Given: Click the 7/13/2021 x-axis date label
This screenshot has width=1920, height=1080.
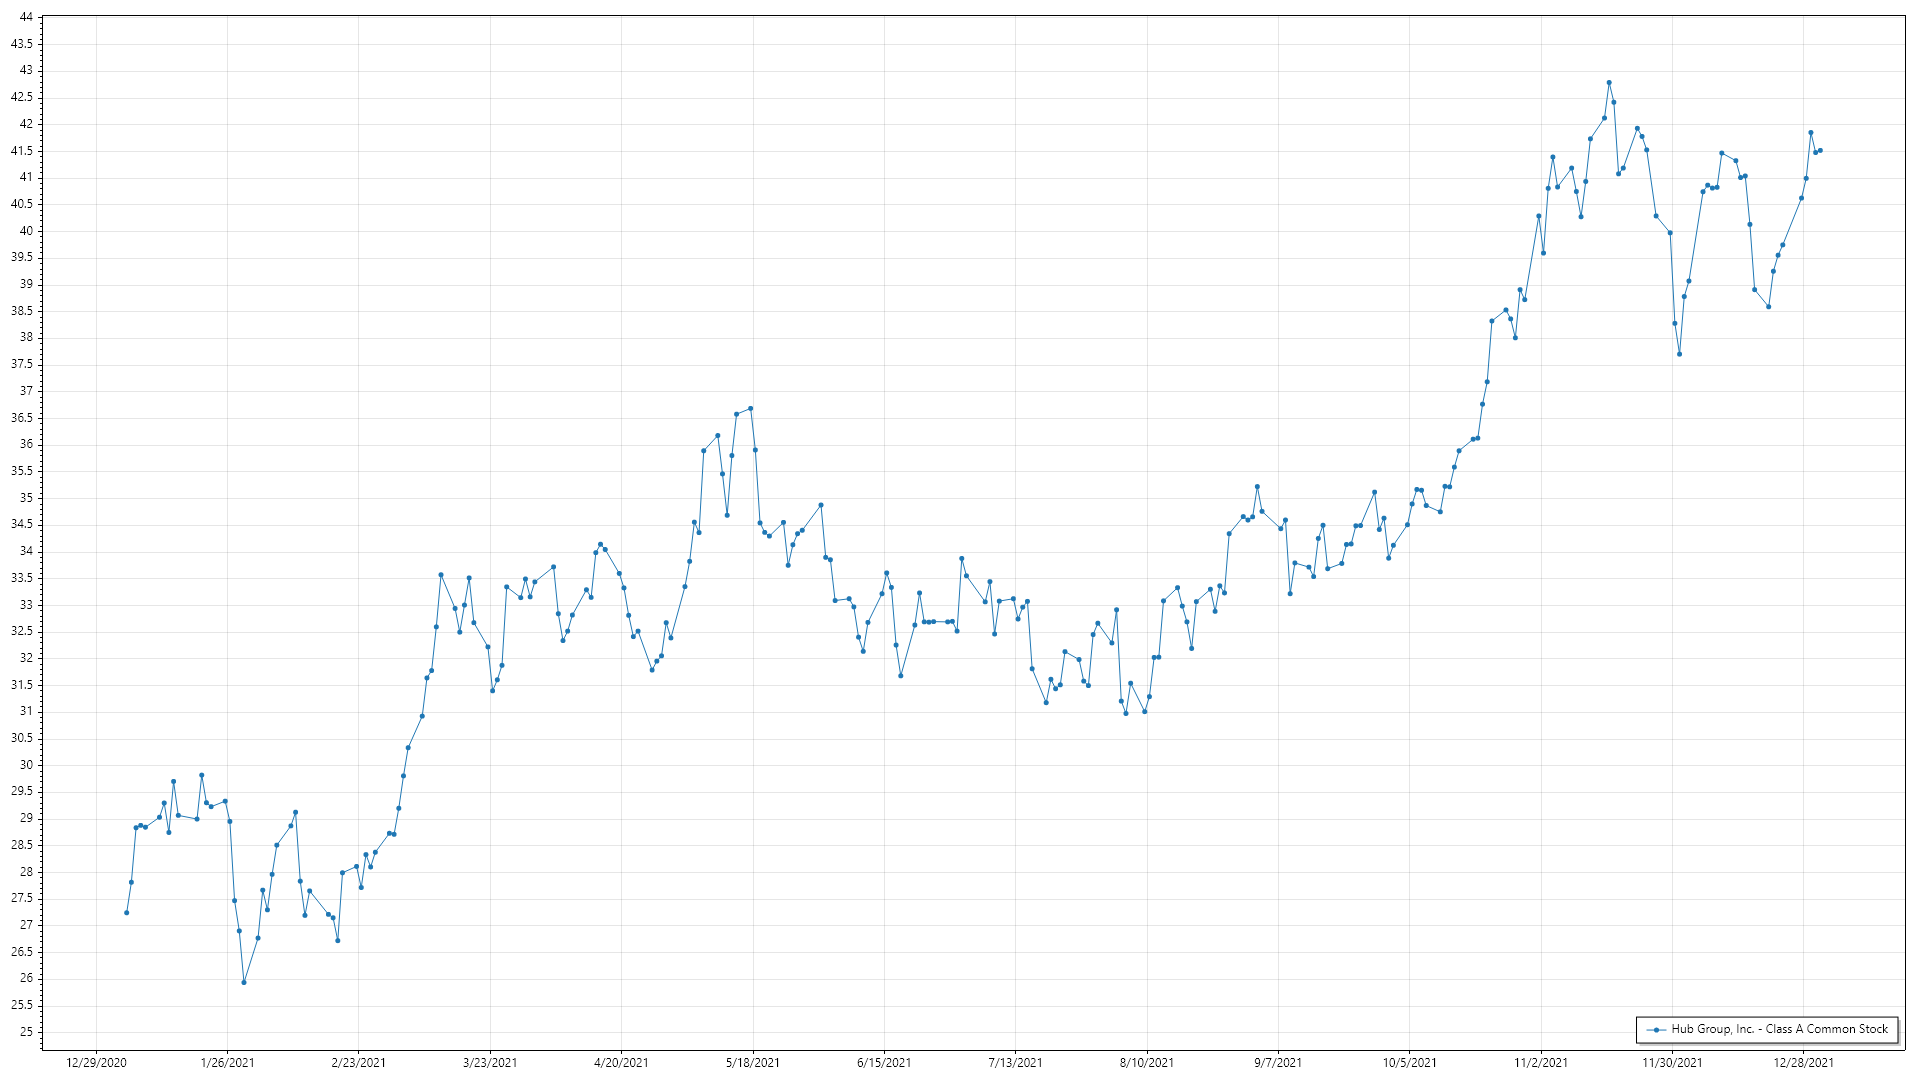Looking at the screenshot, I should click(x=1015, y=1062).
